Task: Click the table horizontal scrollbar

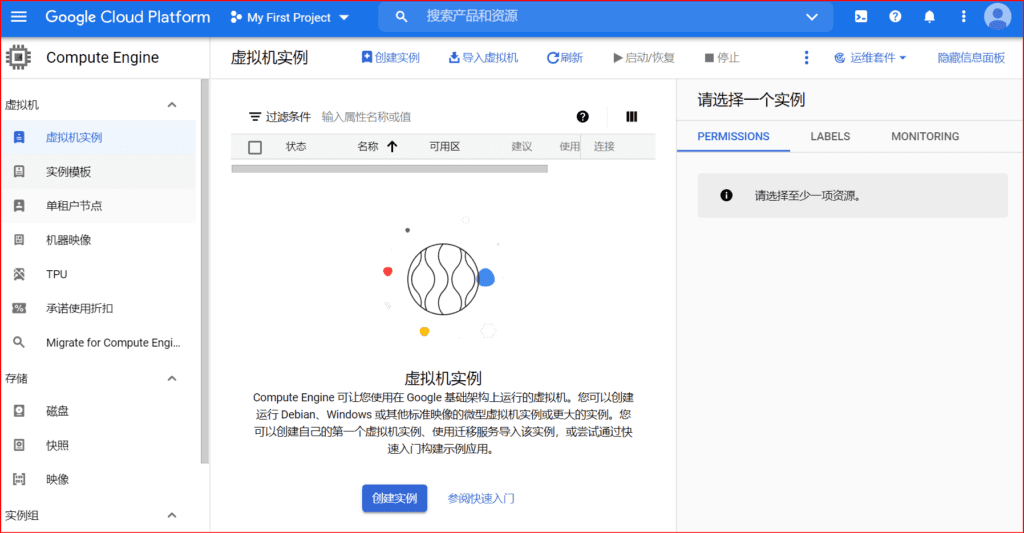Action: coord(389,169)
